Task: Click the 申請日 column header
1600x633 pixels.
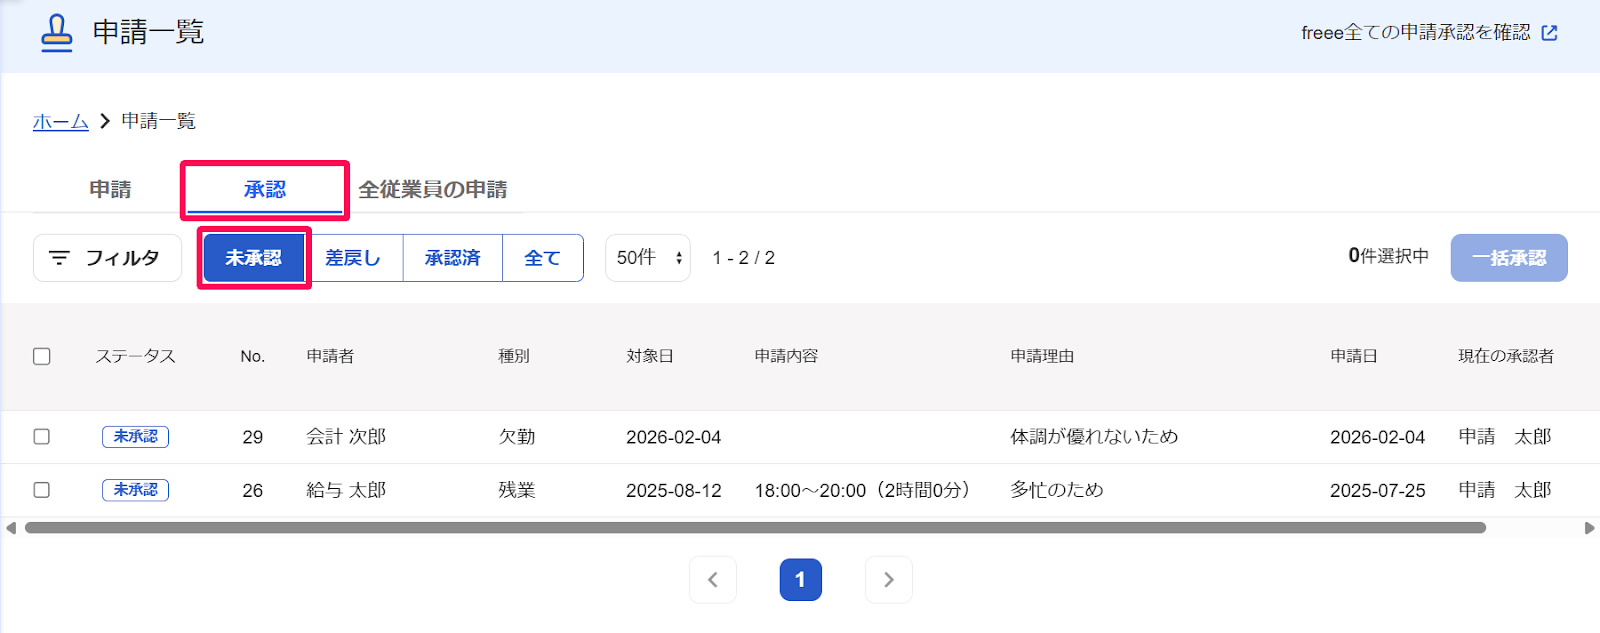Action: pyautogui.click(x=1354, y=356)
